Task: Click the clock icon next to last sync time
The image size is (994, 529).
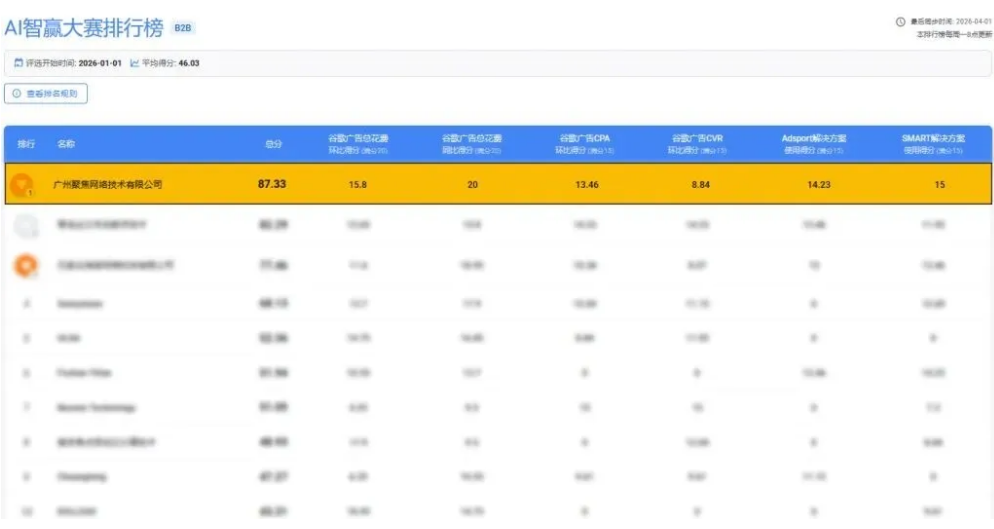Action: tap(900, 21)
